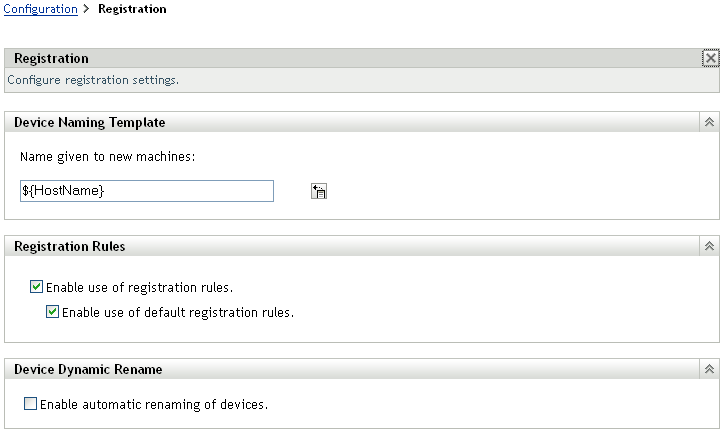Open the insert variable picker icon
This screenshot has height=437, width=724.
320,191
